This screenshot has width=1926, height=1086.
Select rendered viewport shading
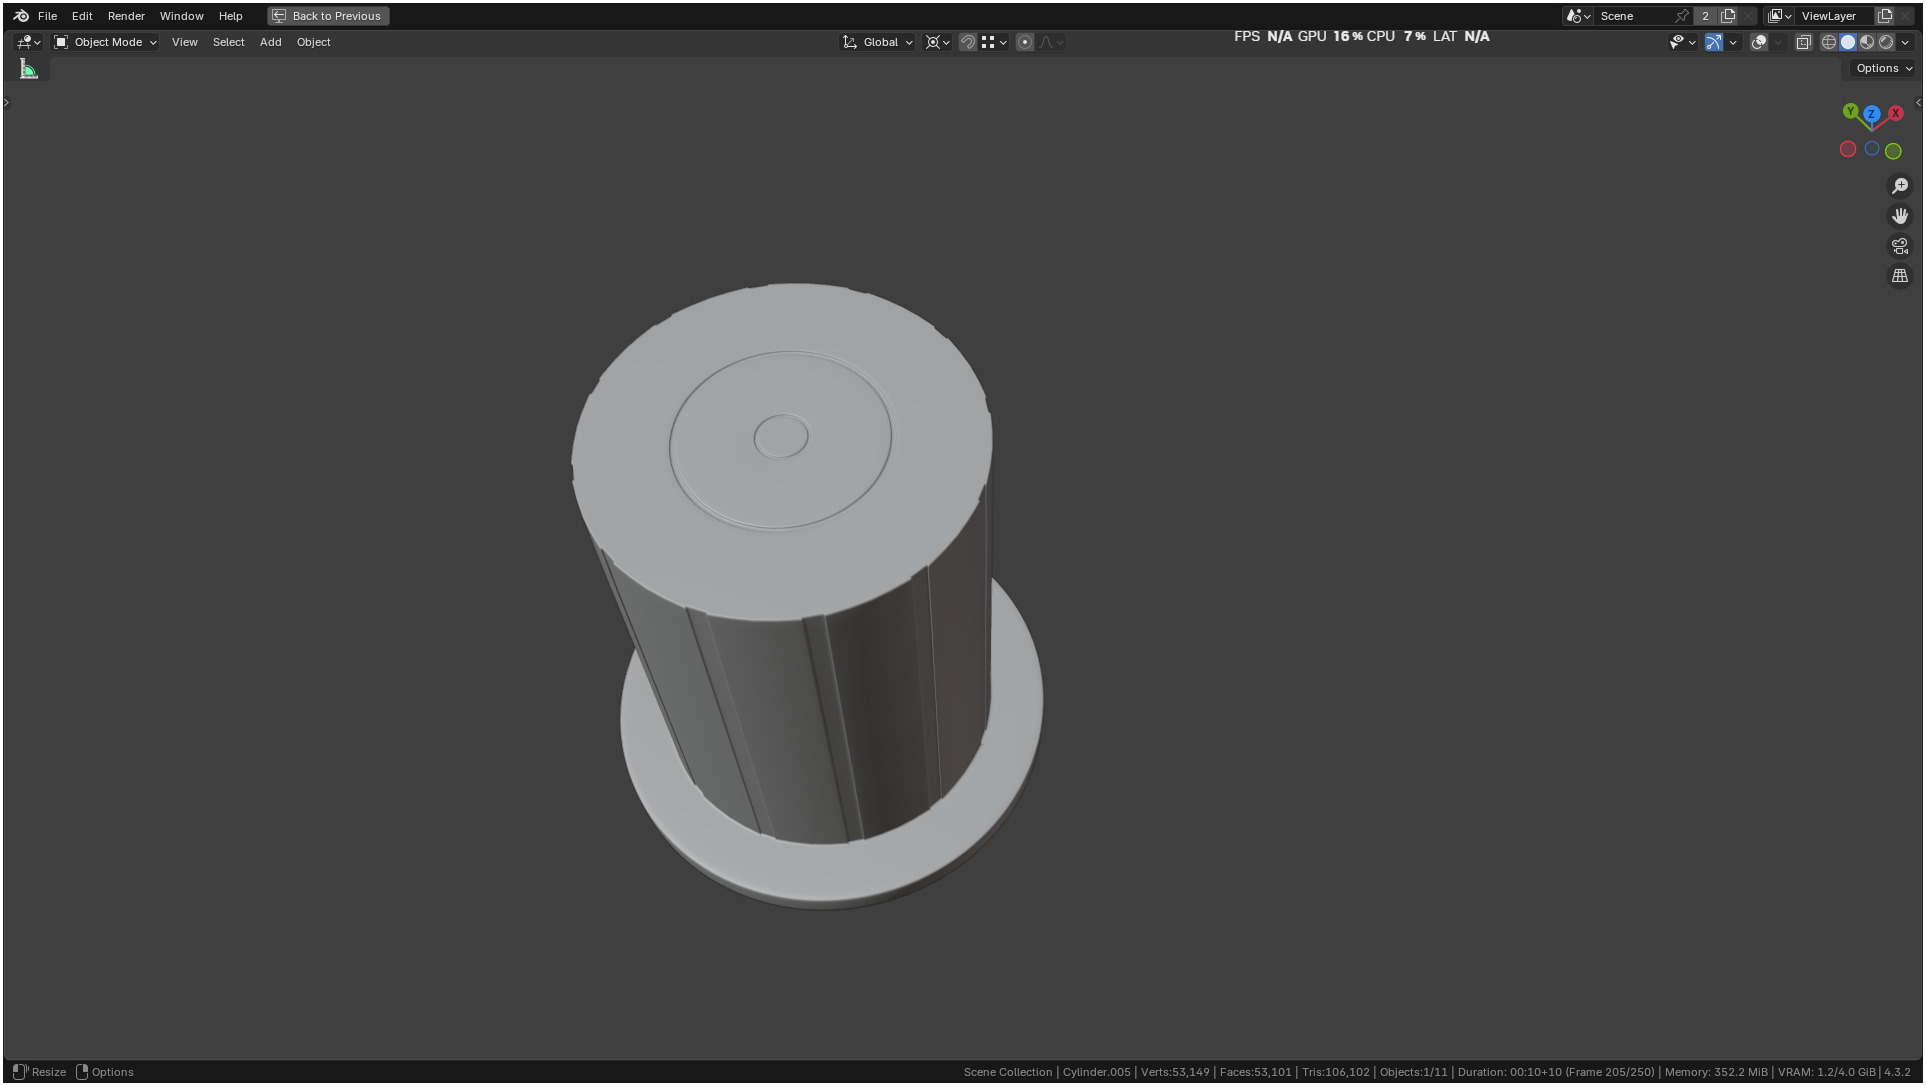[1886, 42]
